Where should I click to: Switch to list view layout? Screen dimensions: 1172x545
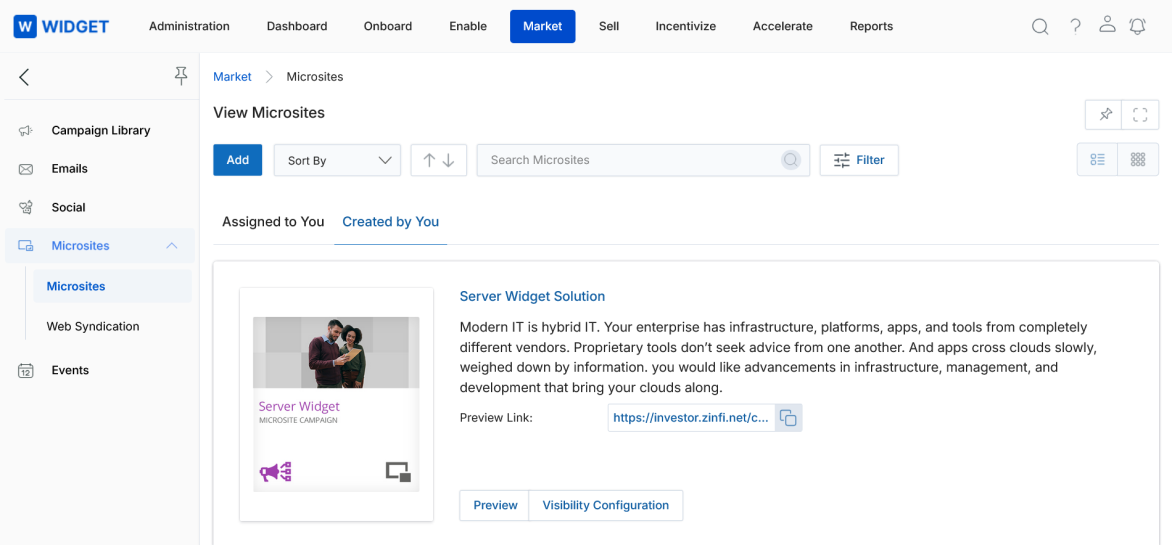1097,159
